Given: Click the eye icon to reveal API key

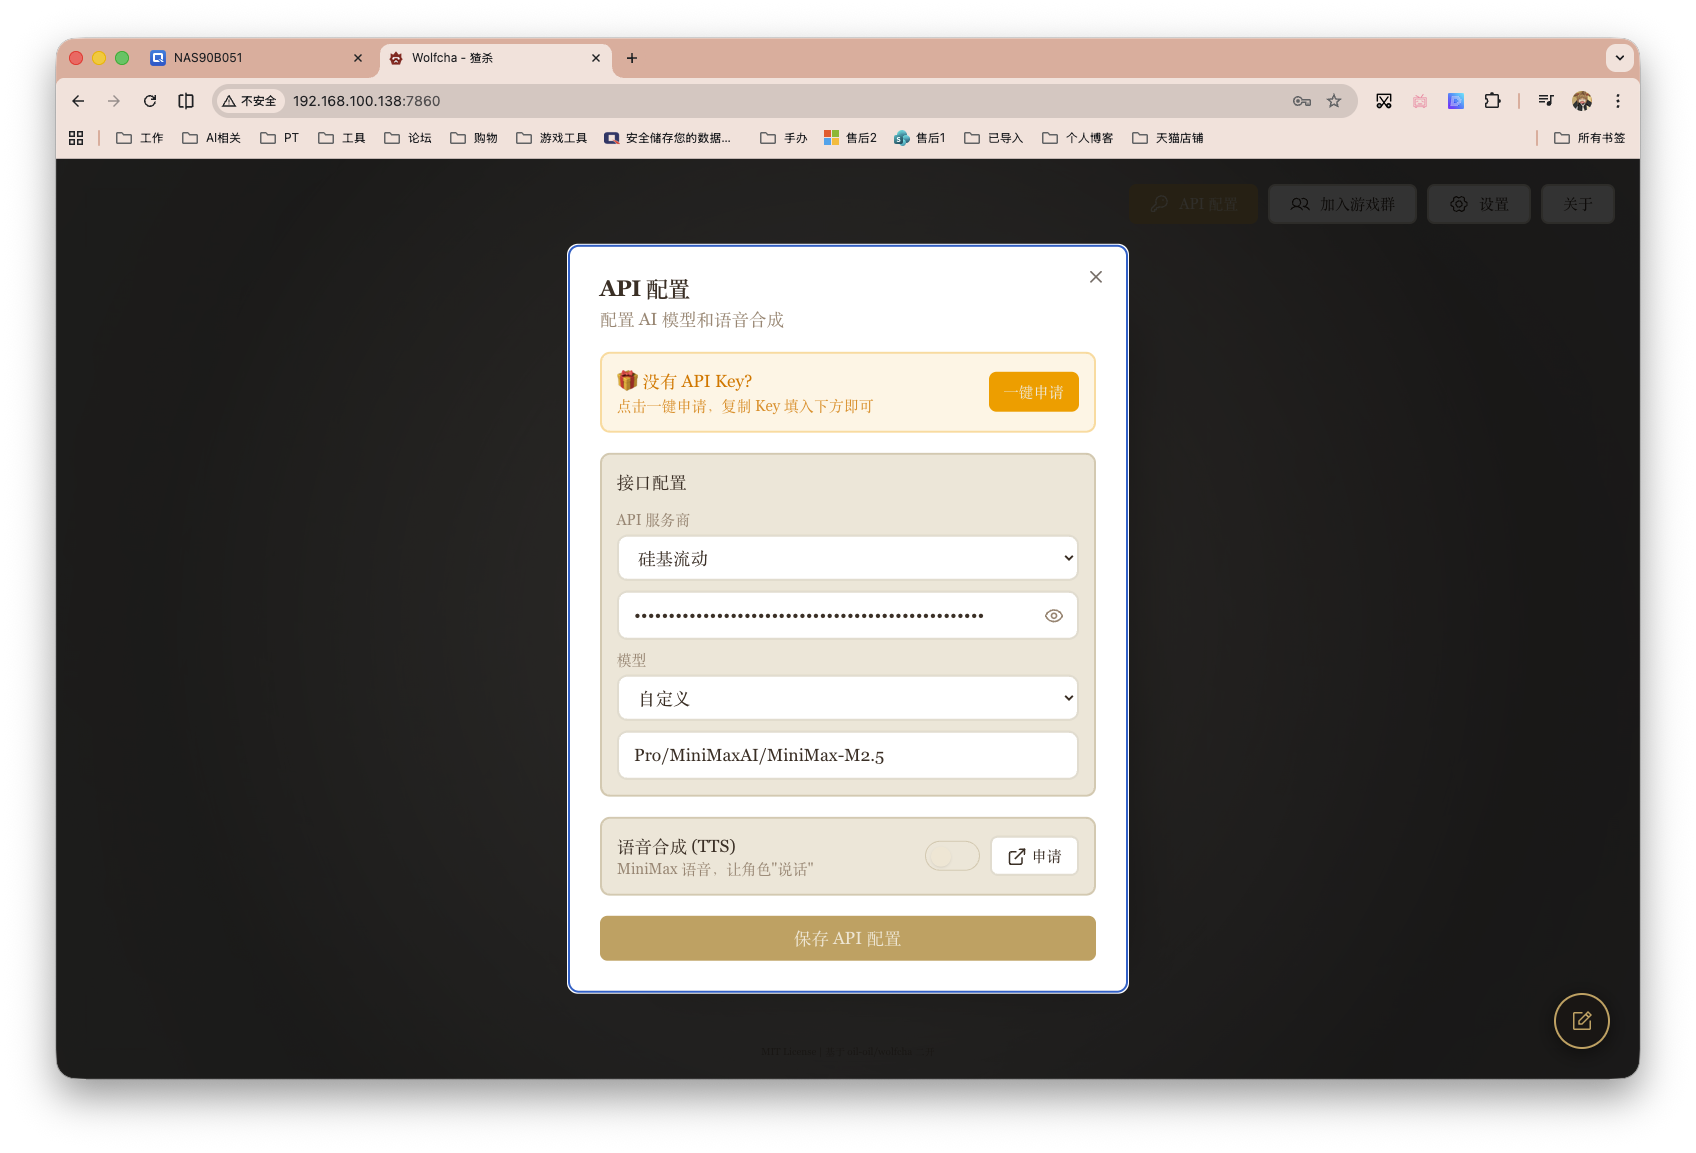Looking at the screenshot, I should tap(1053, 616).
